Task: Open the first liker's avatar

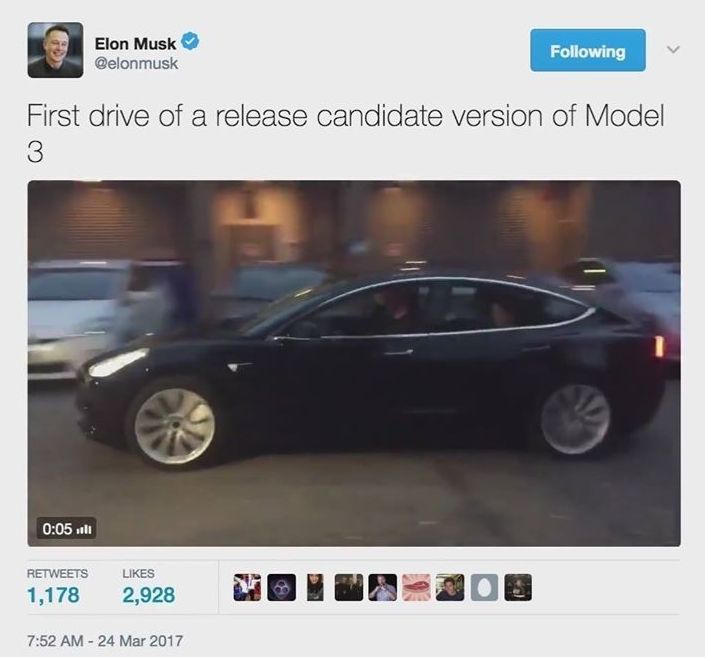Action: click(x=247, y=588)
